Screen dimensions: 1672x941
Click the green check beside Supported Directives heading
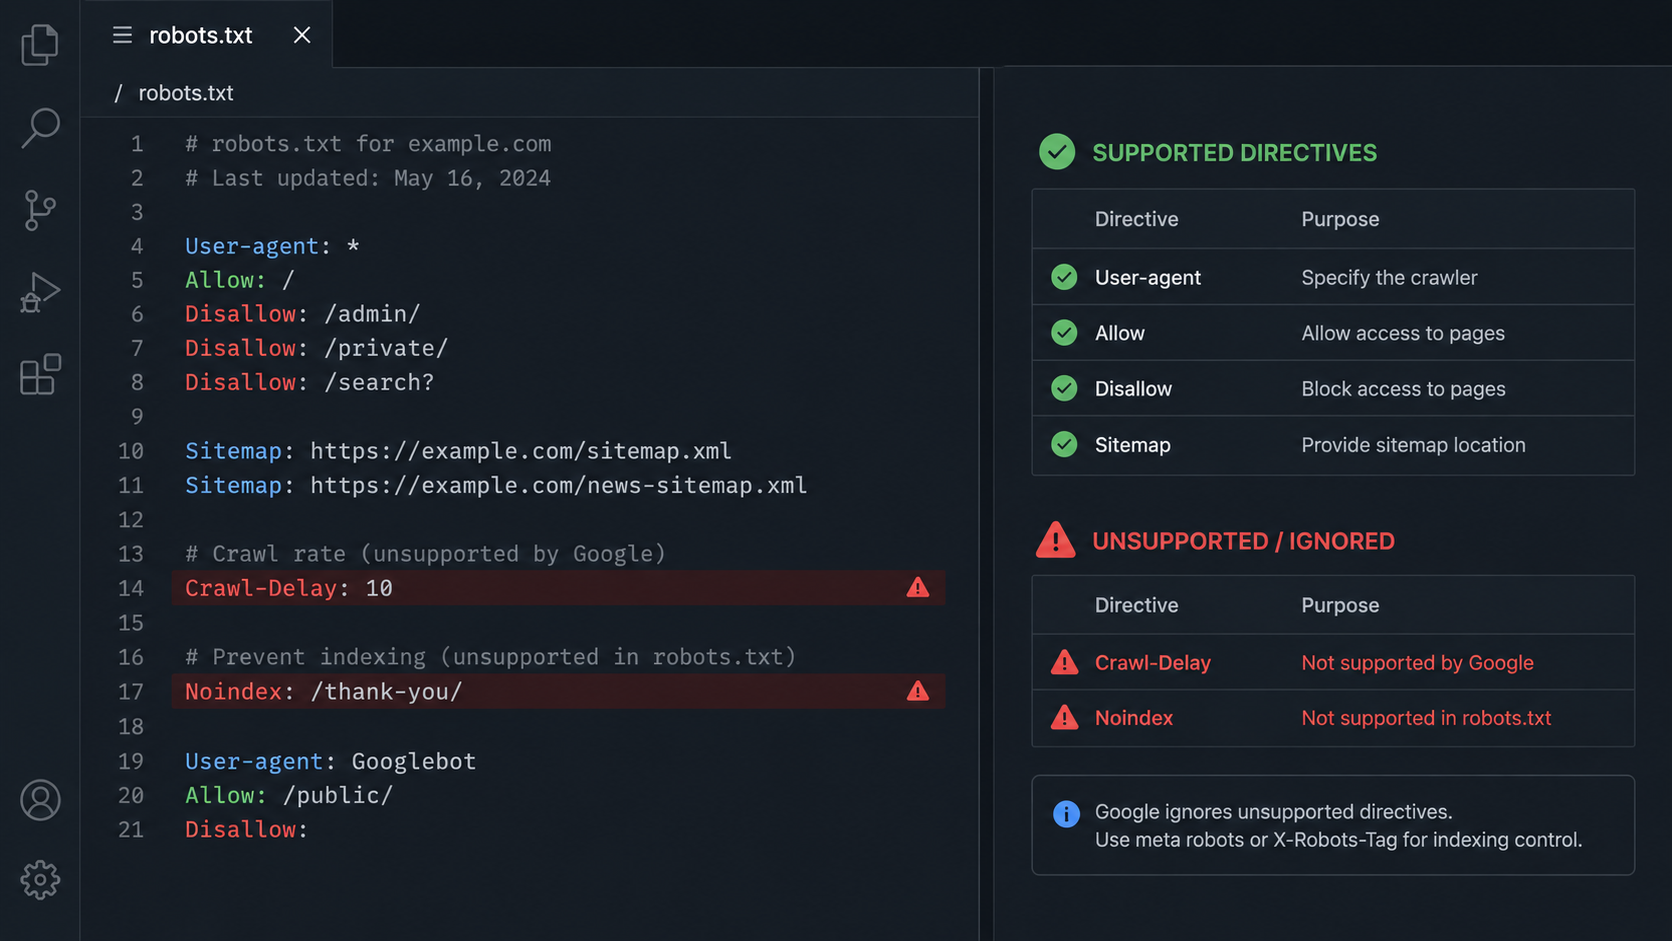point(1057,152)
